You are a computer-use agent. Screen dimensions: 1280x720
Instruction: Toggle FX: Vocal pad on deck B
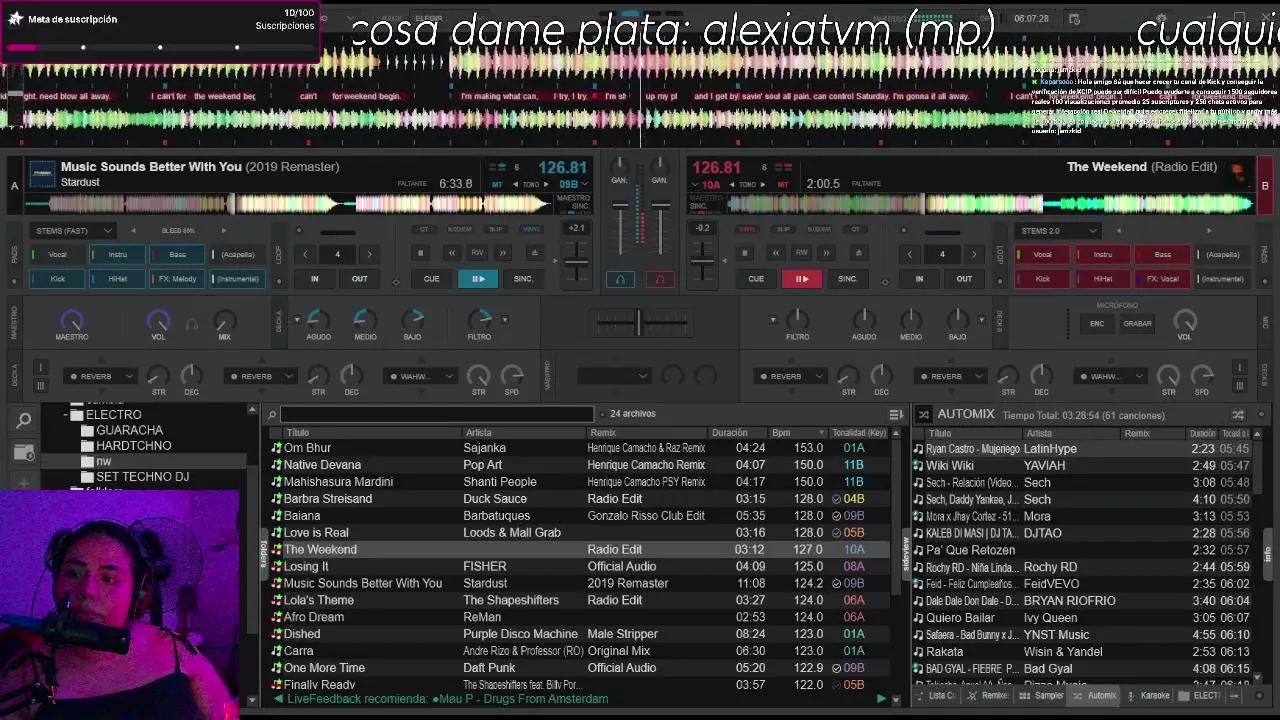tap(1162, 279)
